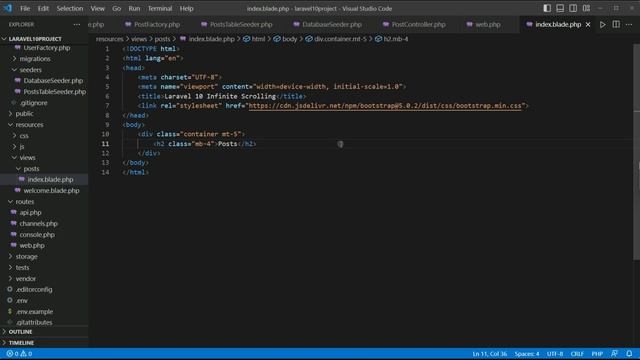640x360 pixels.
Task: Open channels.php file
Action: coord(38,224)
